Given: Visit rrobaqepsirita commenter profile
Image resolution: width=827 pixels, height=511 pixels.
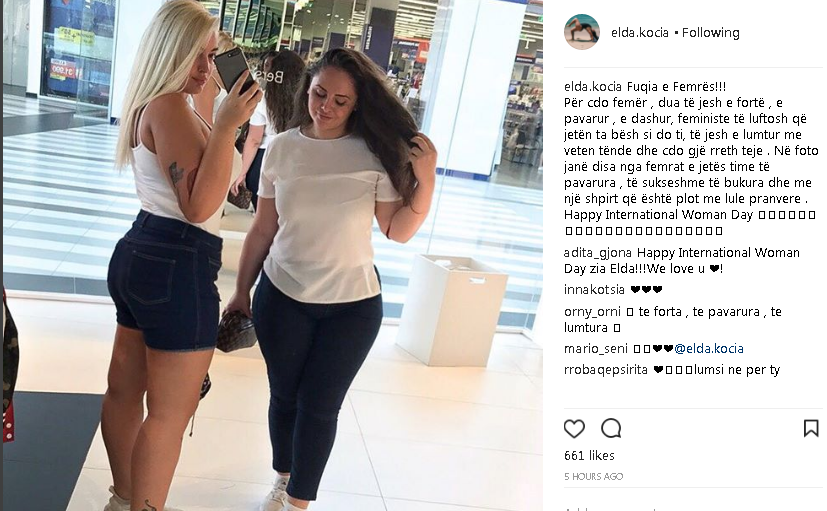Looking at the screenshot, I should 605,370.
